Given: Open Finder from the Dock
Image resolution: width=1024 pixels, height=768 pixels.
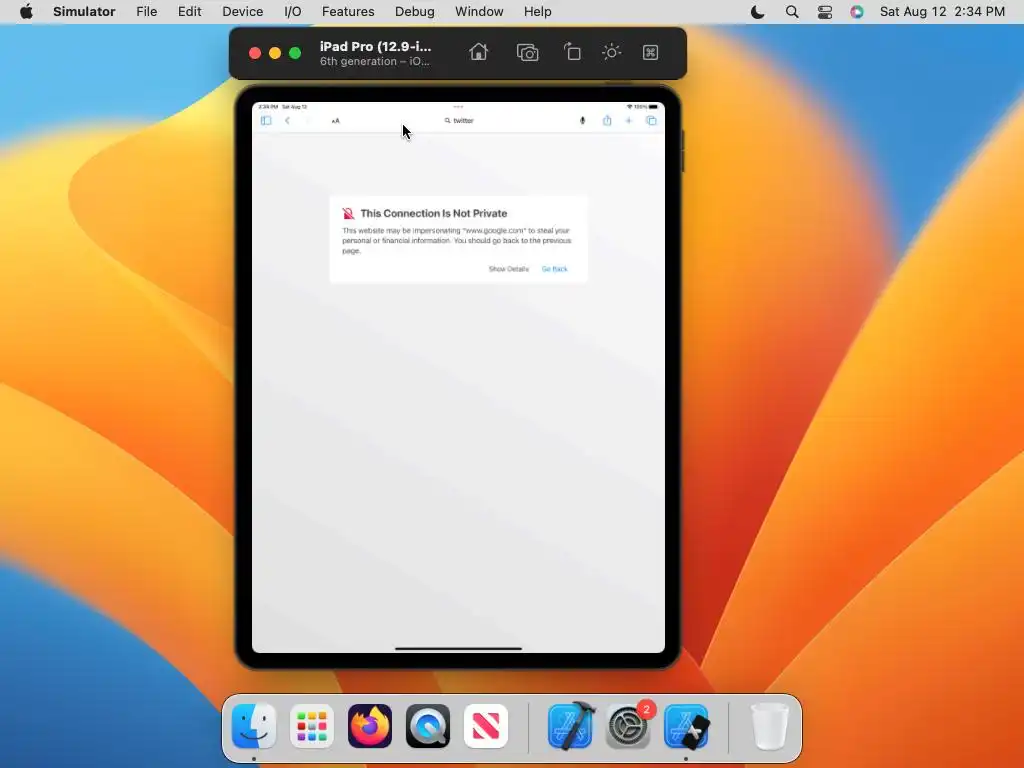Looking at the screenshot, I should pyautogui.click(x=254, y=726).
